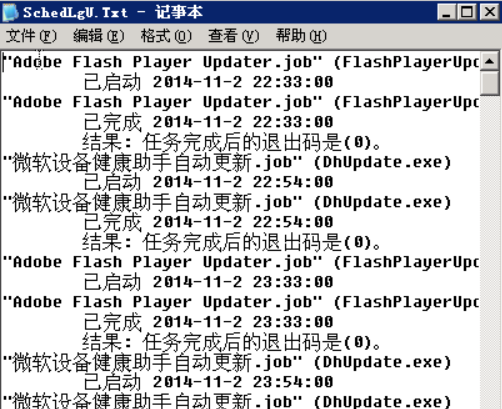Click the vertical scrollbar up arrow
The width and height of the screenshot is (502, 409).
[x=490, y=61]
